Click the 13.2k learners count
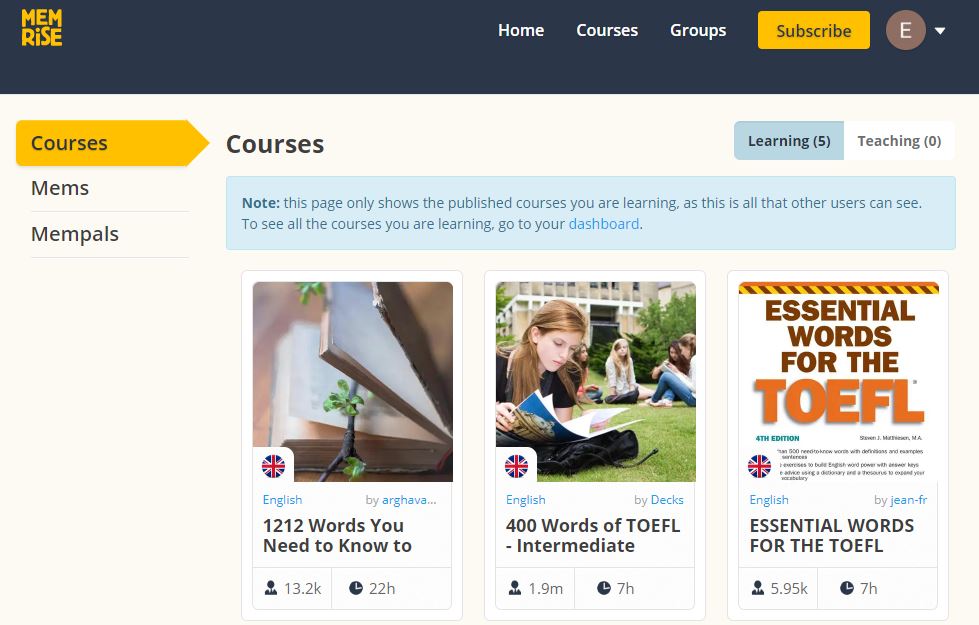The height and width of the screenshot is (625, 979). point(303,588)
